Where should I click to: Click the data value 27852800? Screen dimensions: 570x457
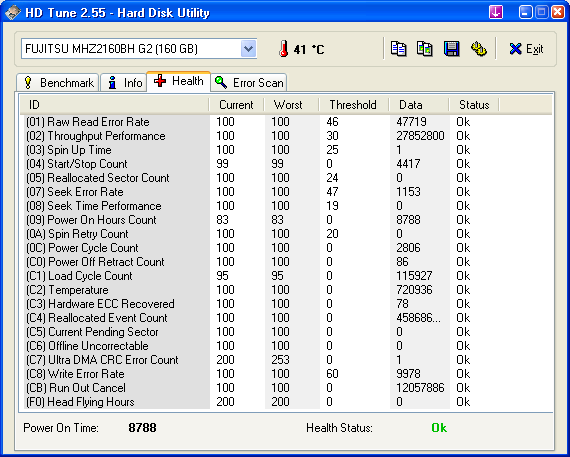(420, 136)
